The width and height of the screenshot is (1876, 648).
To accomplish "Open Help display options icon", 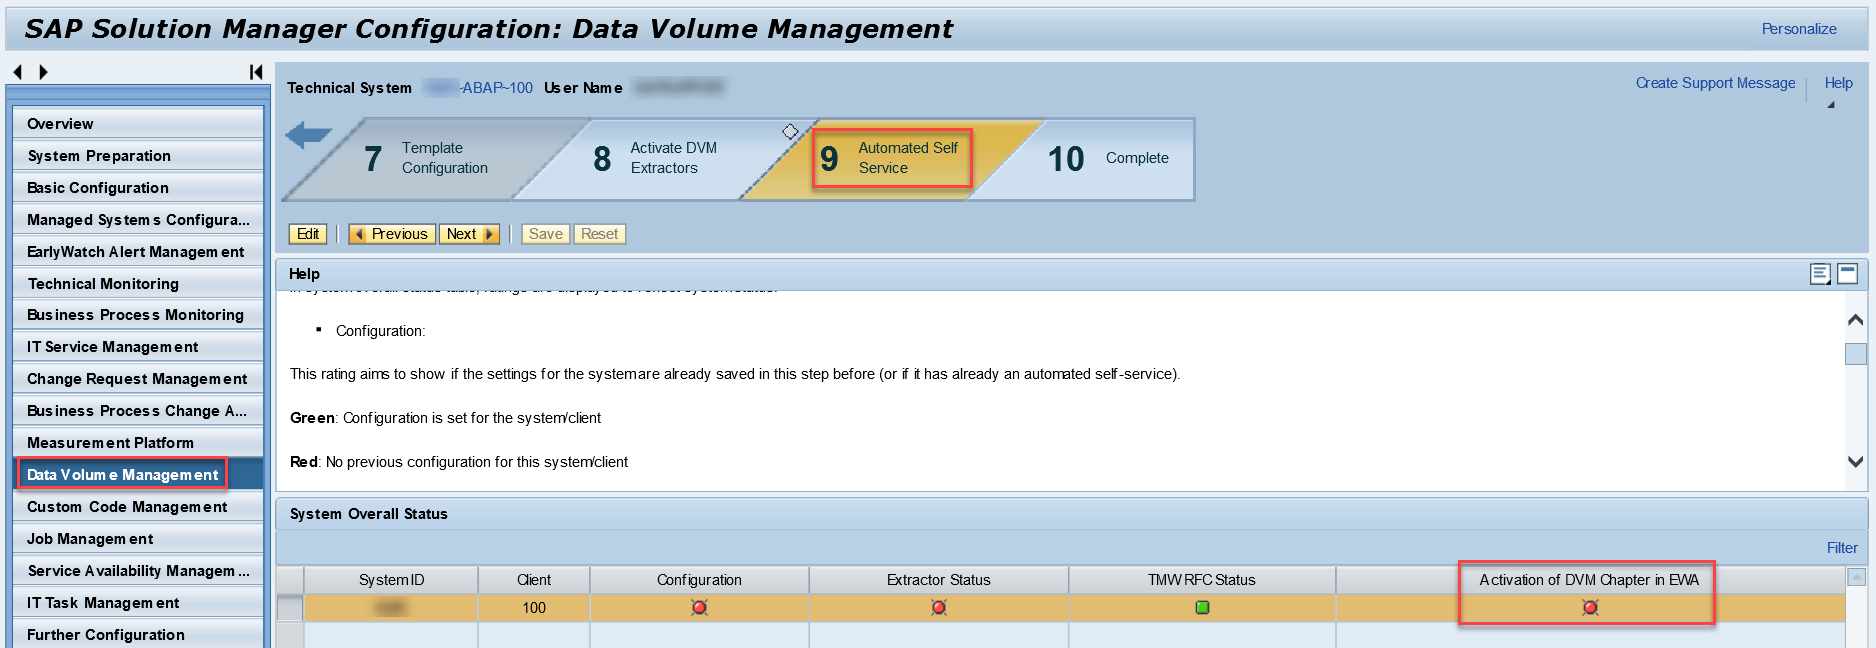I will [x=1821, y=274].
